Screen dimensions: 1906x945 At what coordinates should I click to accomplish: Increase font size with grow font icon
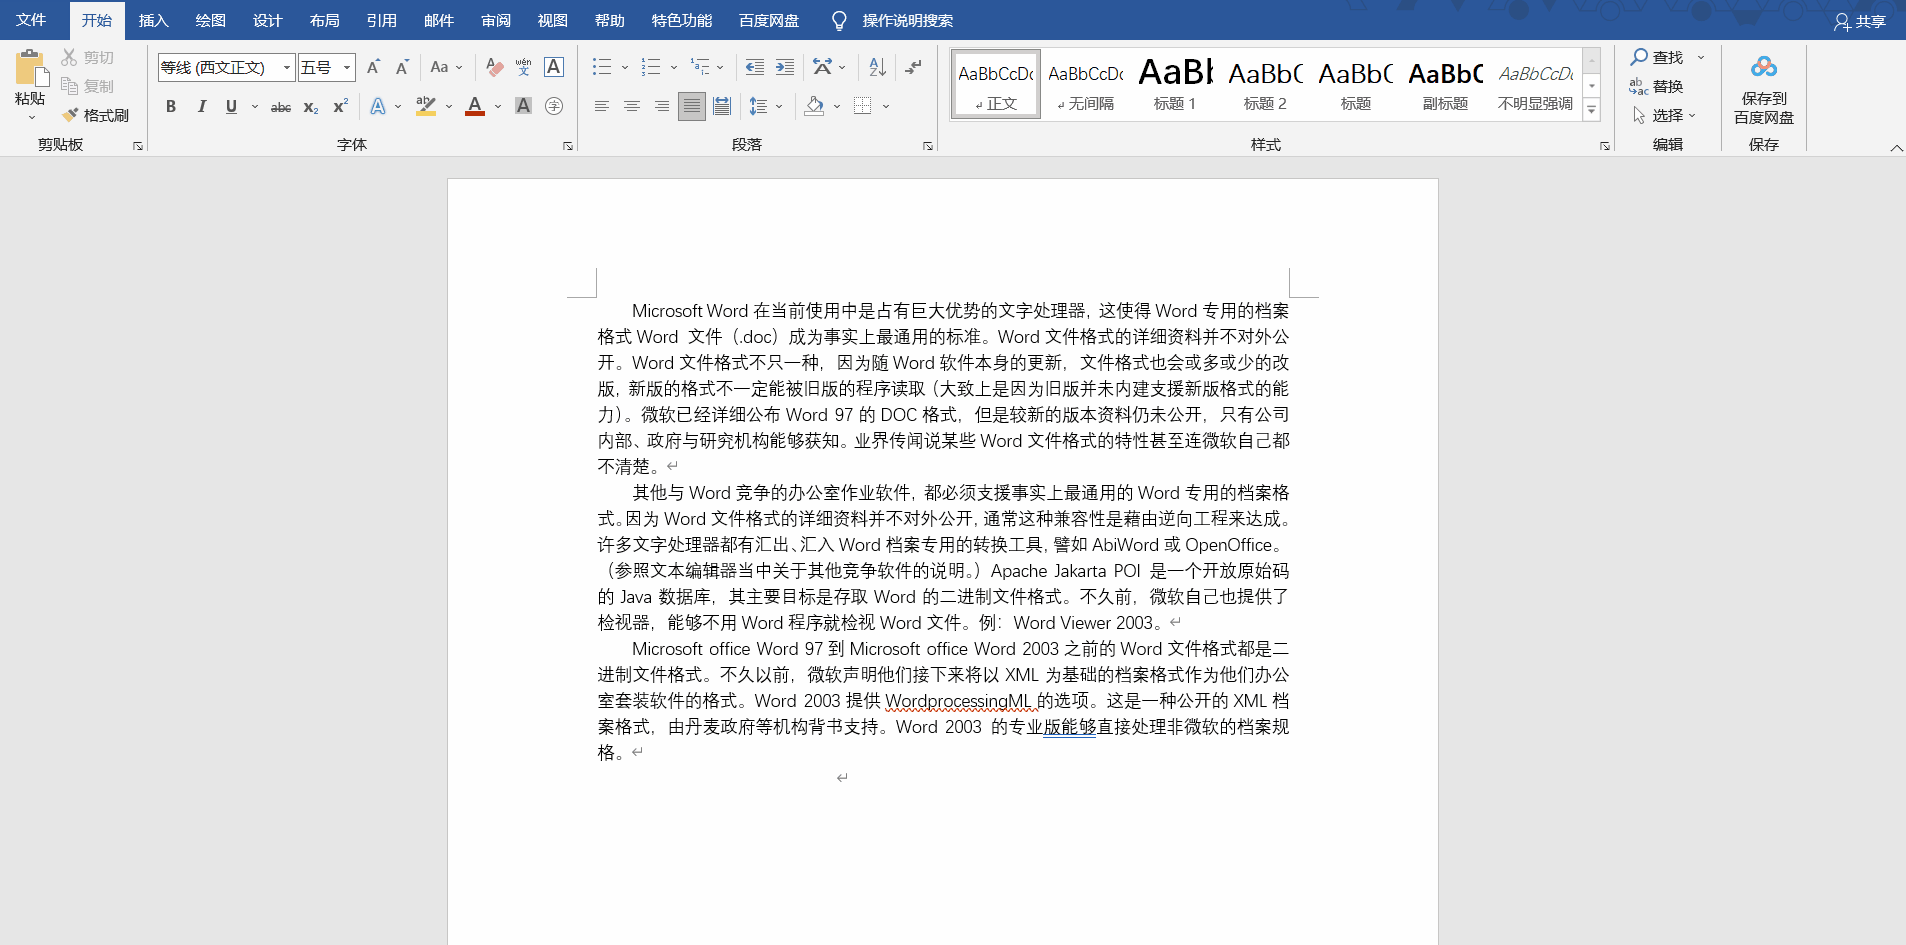pos(373,67)
